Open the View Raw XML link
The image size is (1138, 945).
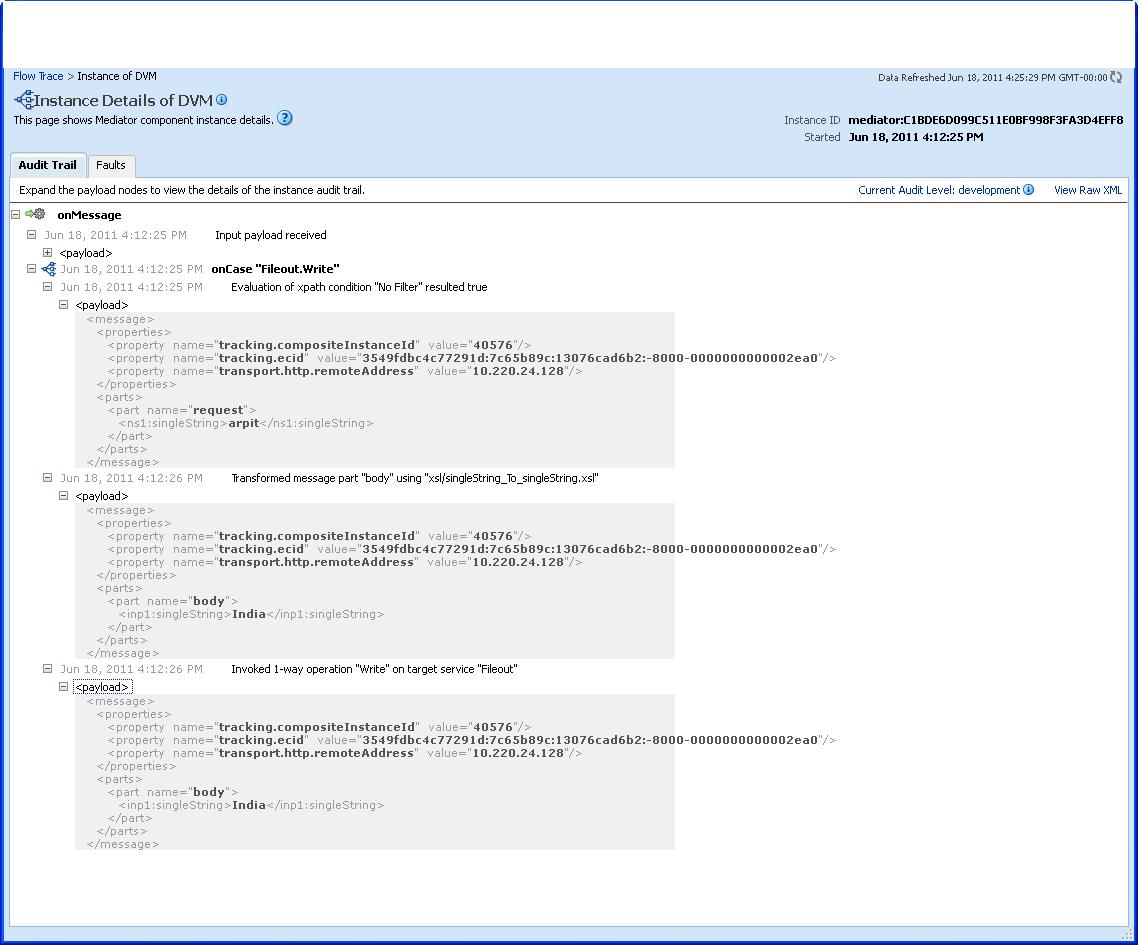tap(1088, 189)
